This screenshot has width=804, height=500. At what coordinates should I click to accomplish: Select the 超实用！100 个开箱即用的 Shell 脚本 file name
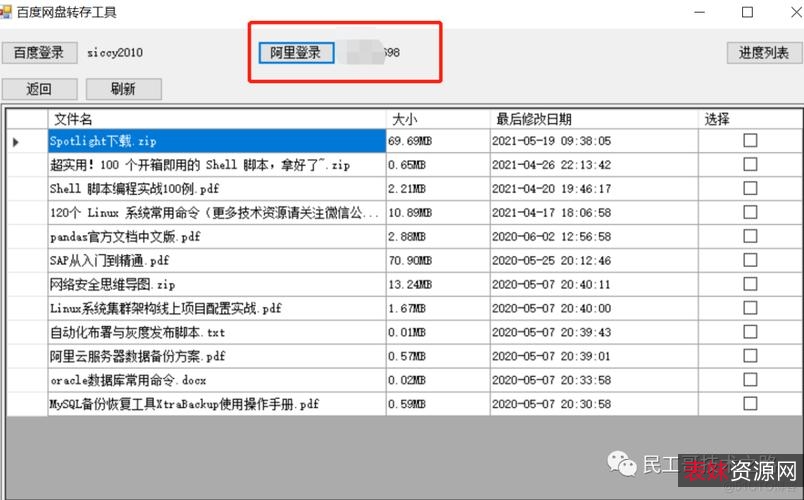tap(217, 165)
